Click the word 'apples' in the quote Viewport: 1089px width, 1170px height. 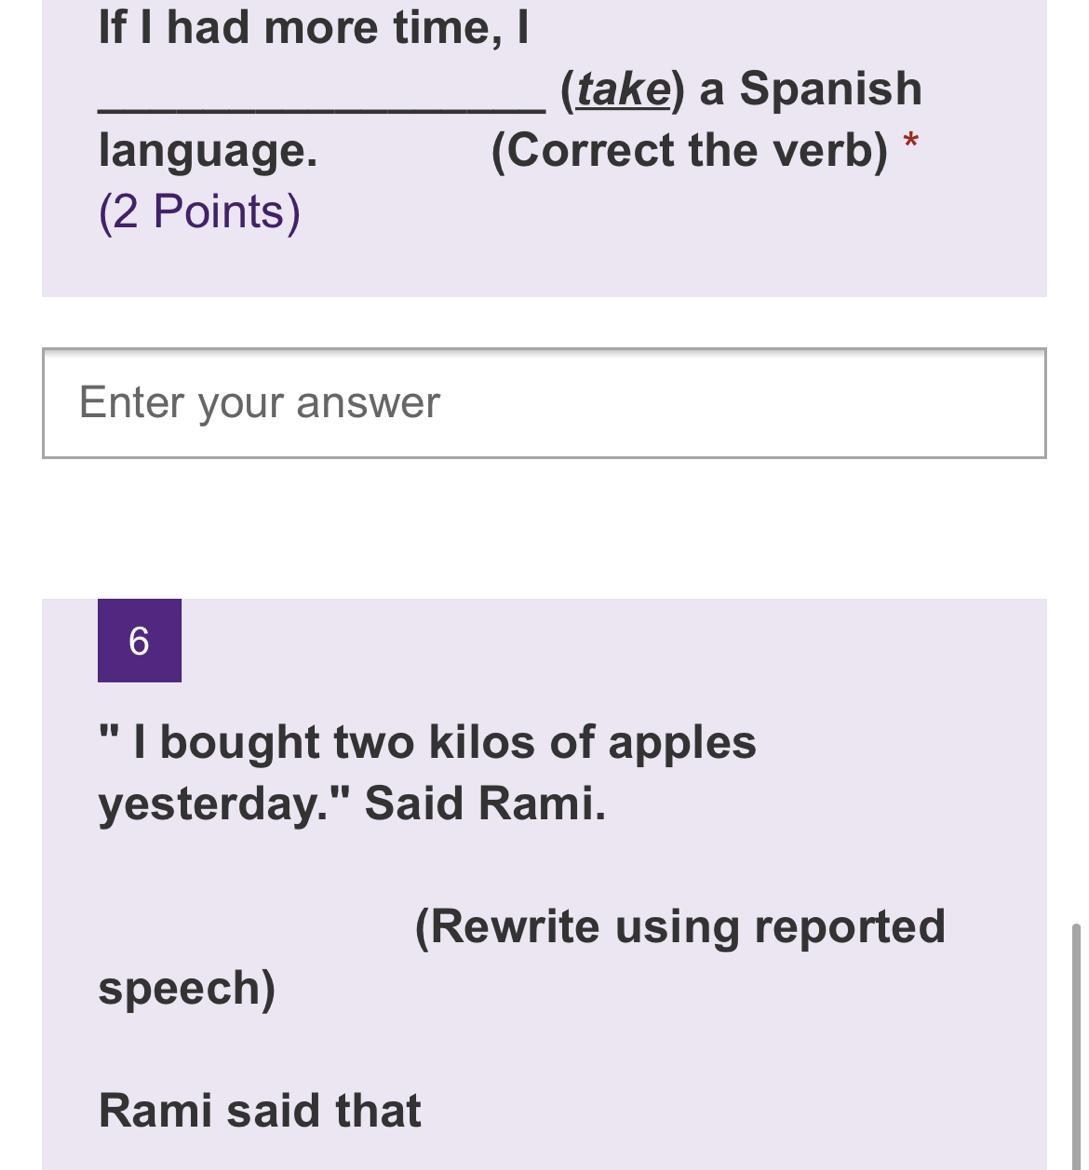click(682, 743)
